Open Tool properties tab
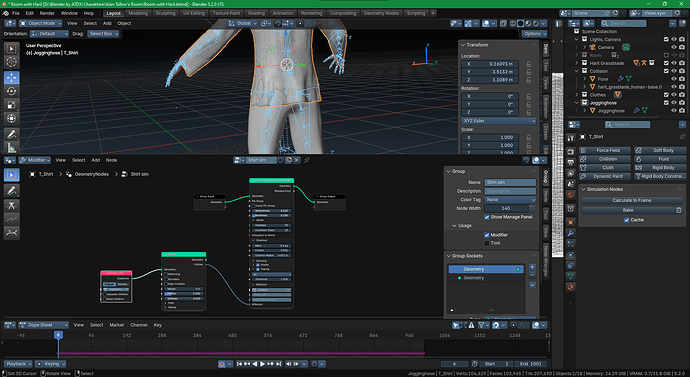 [571, 138]
